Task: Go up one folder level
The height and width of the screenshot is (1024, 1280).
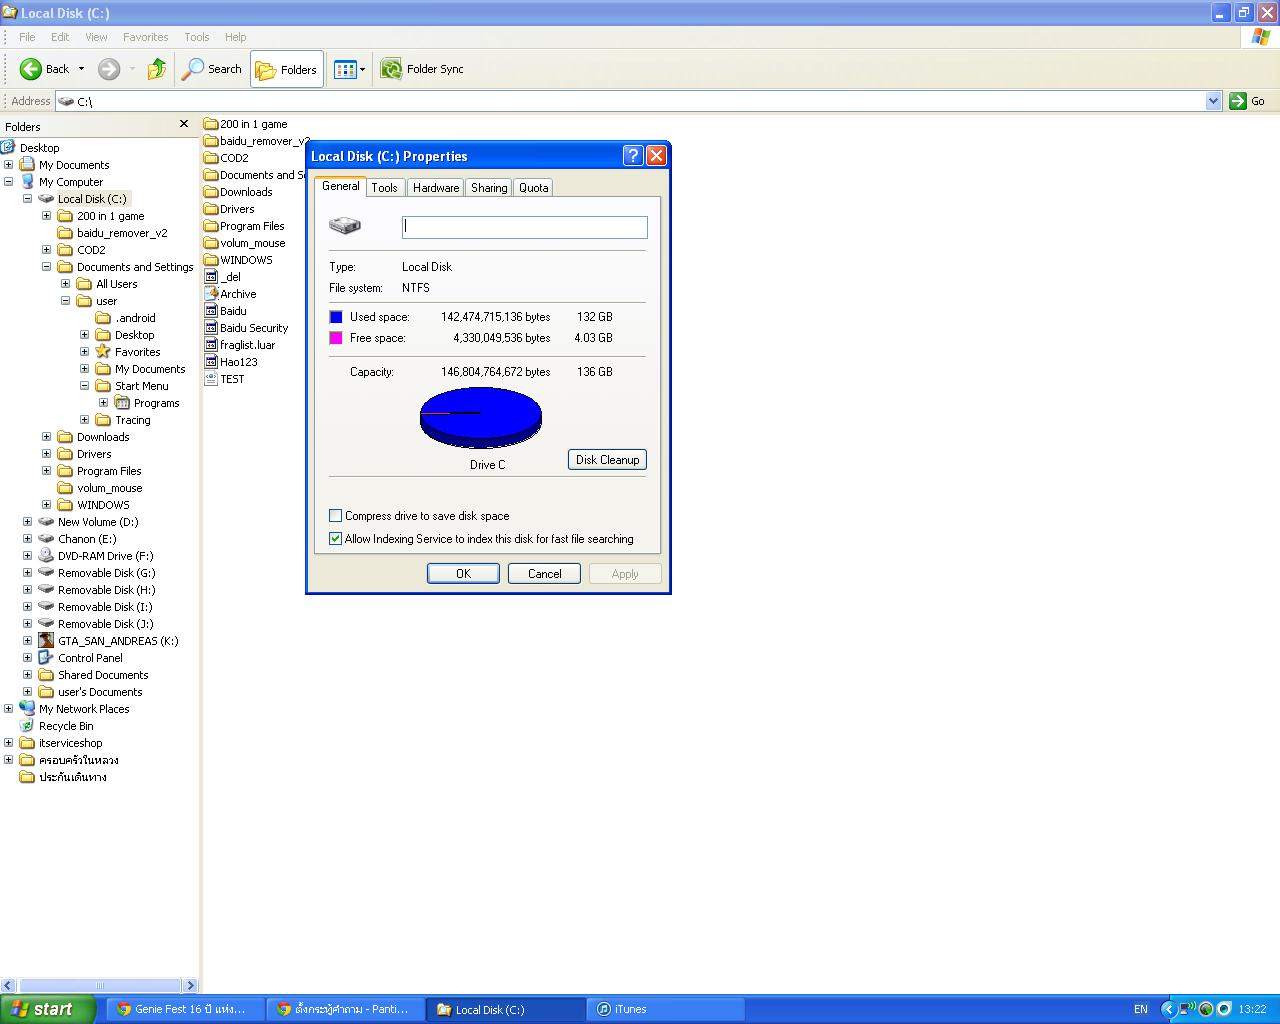Action: click(x=157, y=69)
